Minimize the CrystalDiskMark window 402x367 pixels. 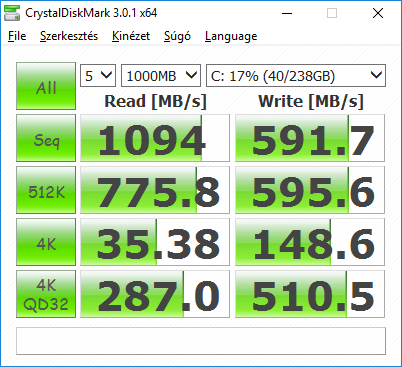coord(287,13)
